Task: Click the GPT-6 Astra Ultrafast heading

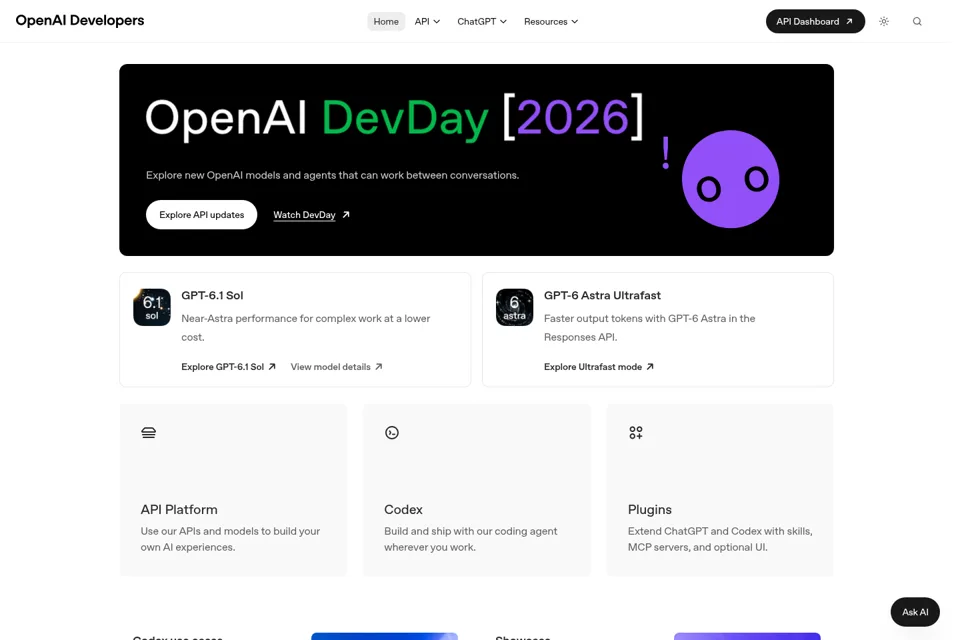Action: tap(602, 295)
